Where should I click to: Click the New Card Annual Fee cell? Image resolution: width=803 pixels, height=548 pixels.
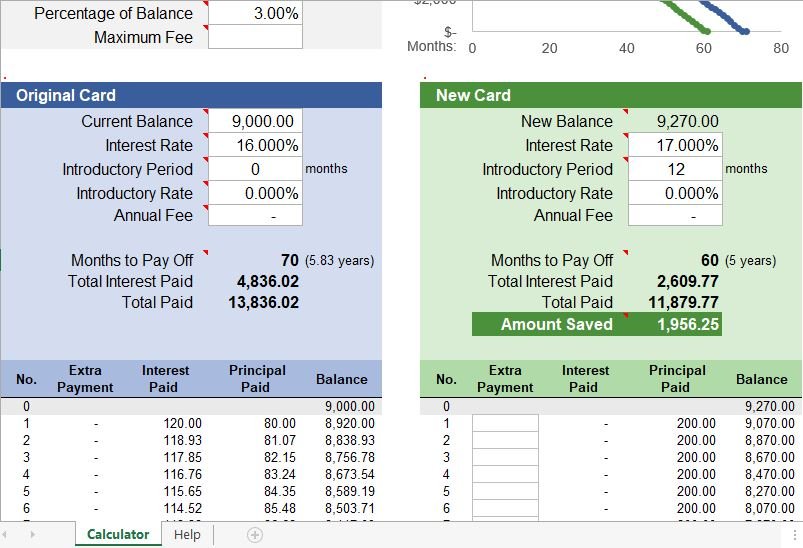[x=675, y=216]
